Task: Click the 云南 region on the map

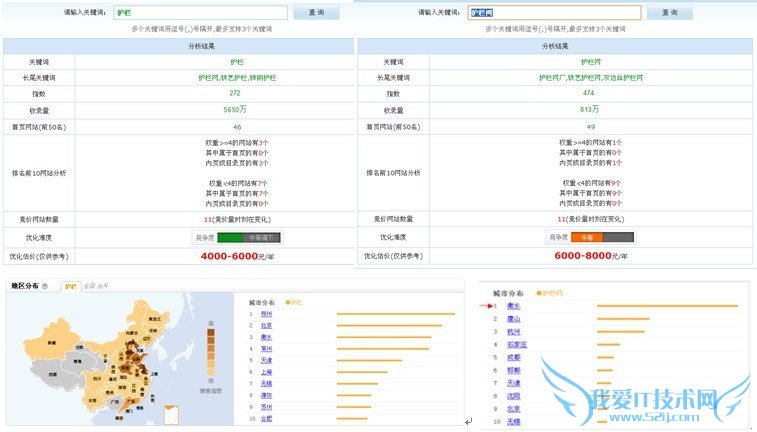Action: coord(92,400)
